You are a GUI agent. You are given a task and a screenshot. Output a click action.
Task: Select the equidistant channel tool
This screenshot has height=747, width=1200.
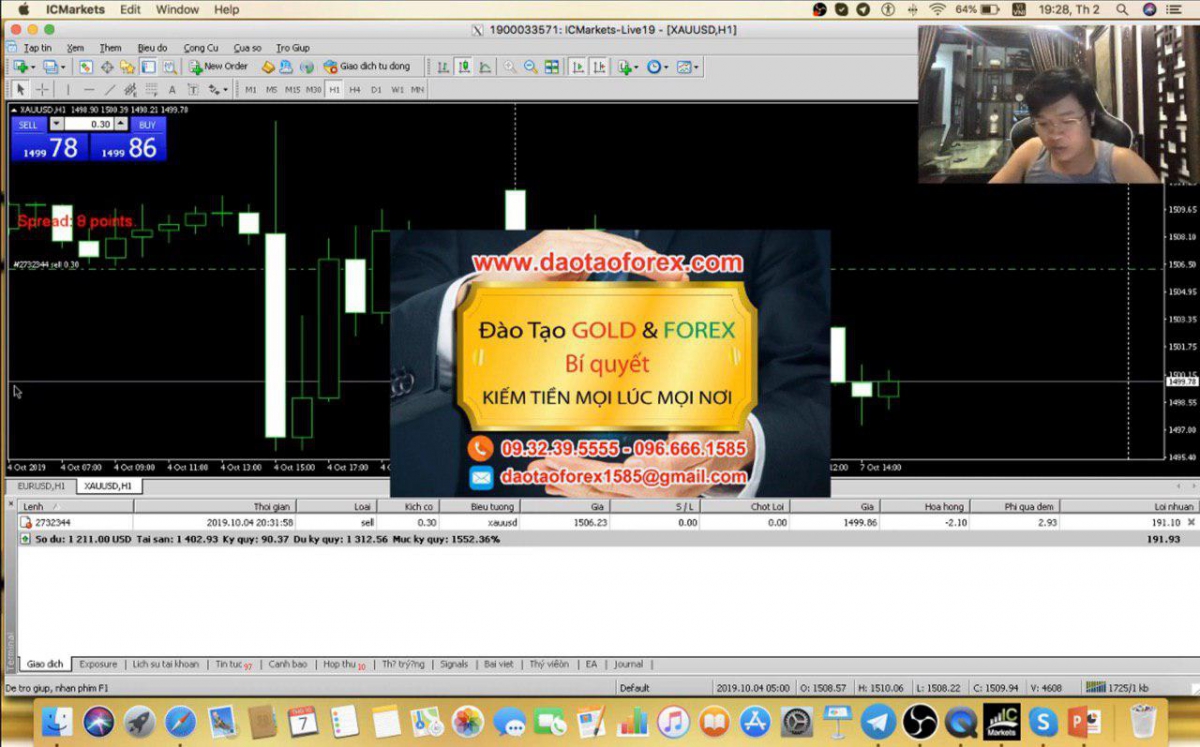coord(130,90)
